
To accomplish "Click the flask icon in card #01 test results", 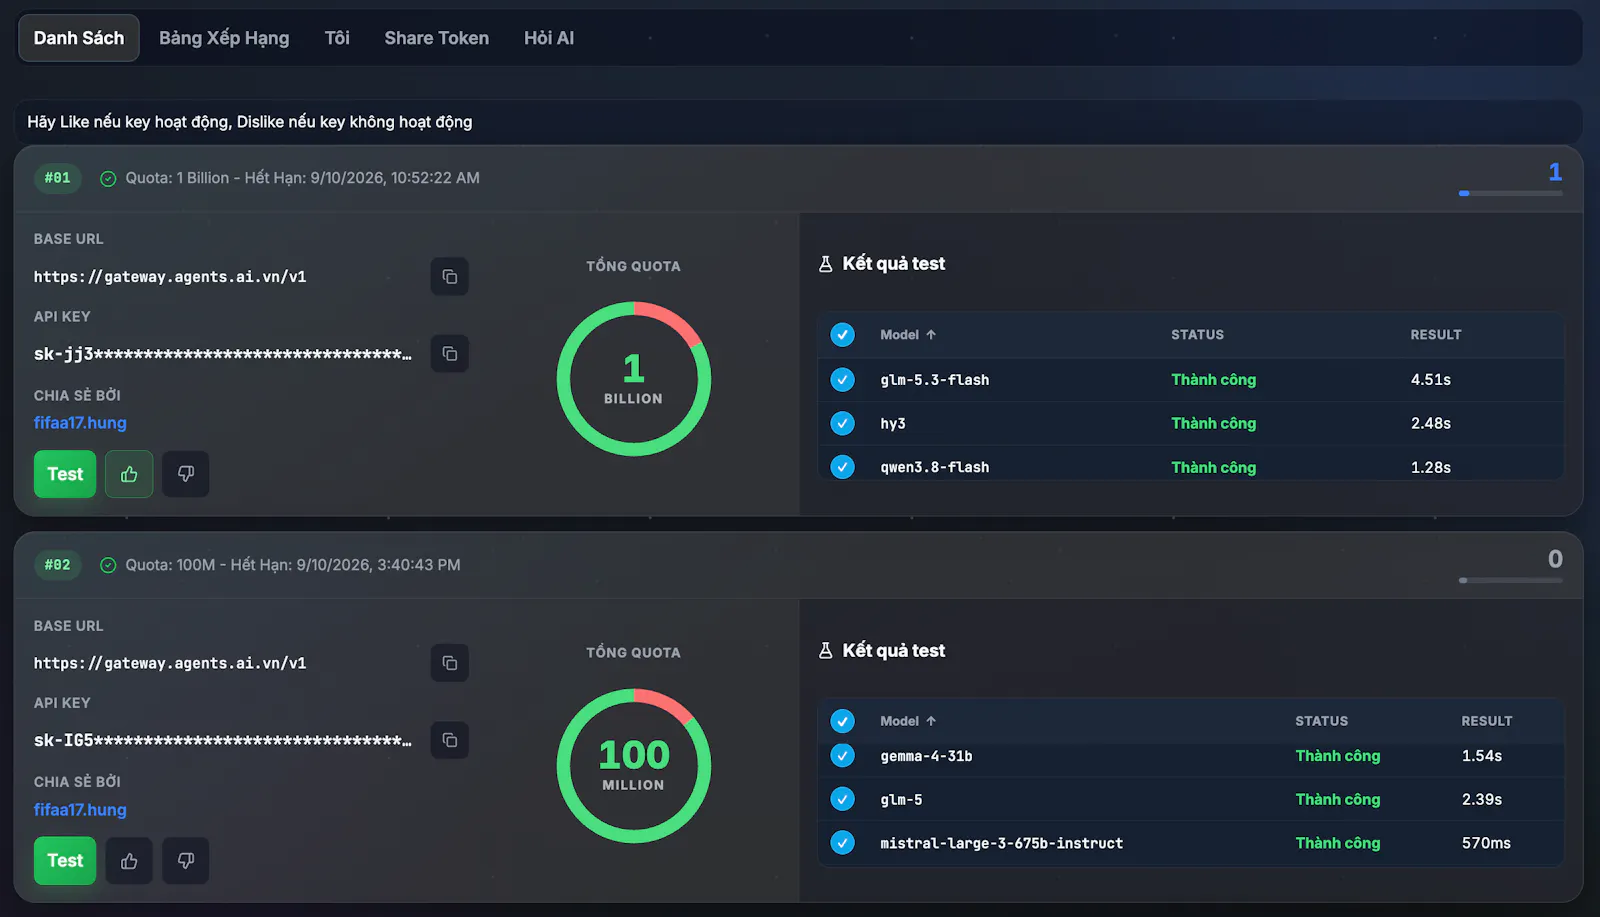I will click(x=826, y=264).
